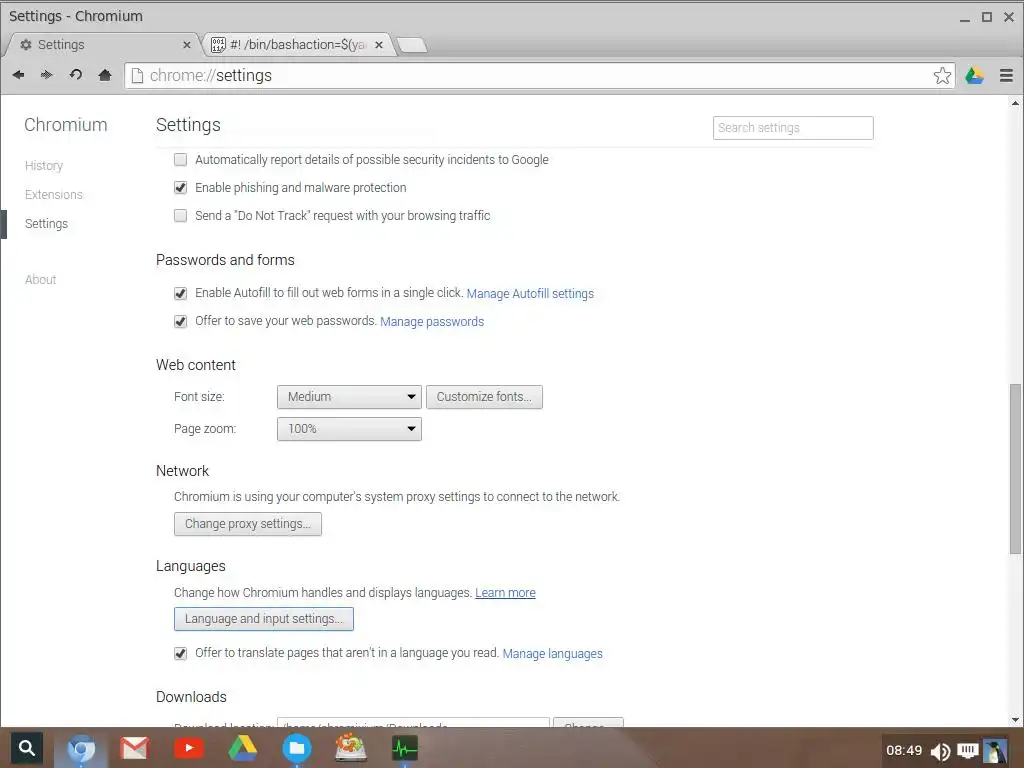Open About in the sidebar
The width and height of the screenshot is (1024, 768).
40,280
